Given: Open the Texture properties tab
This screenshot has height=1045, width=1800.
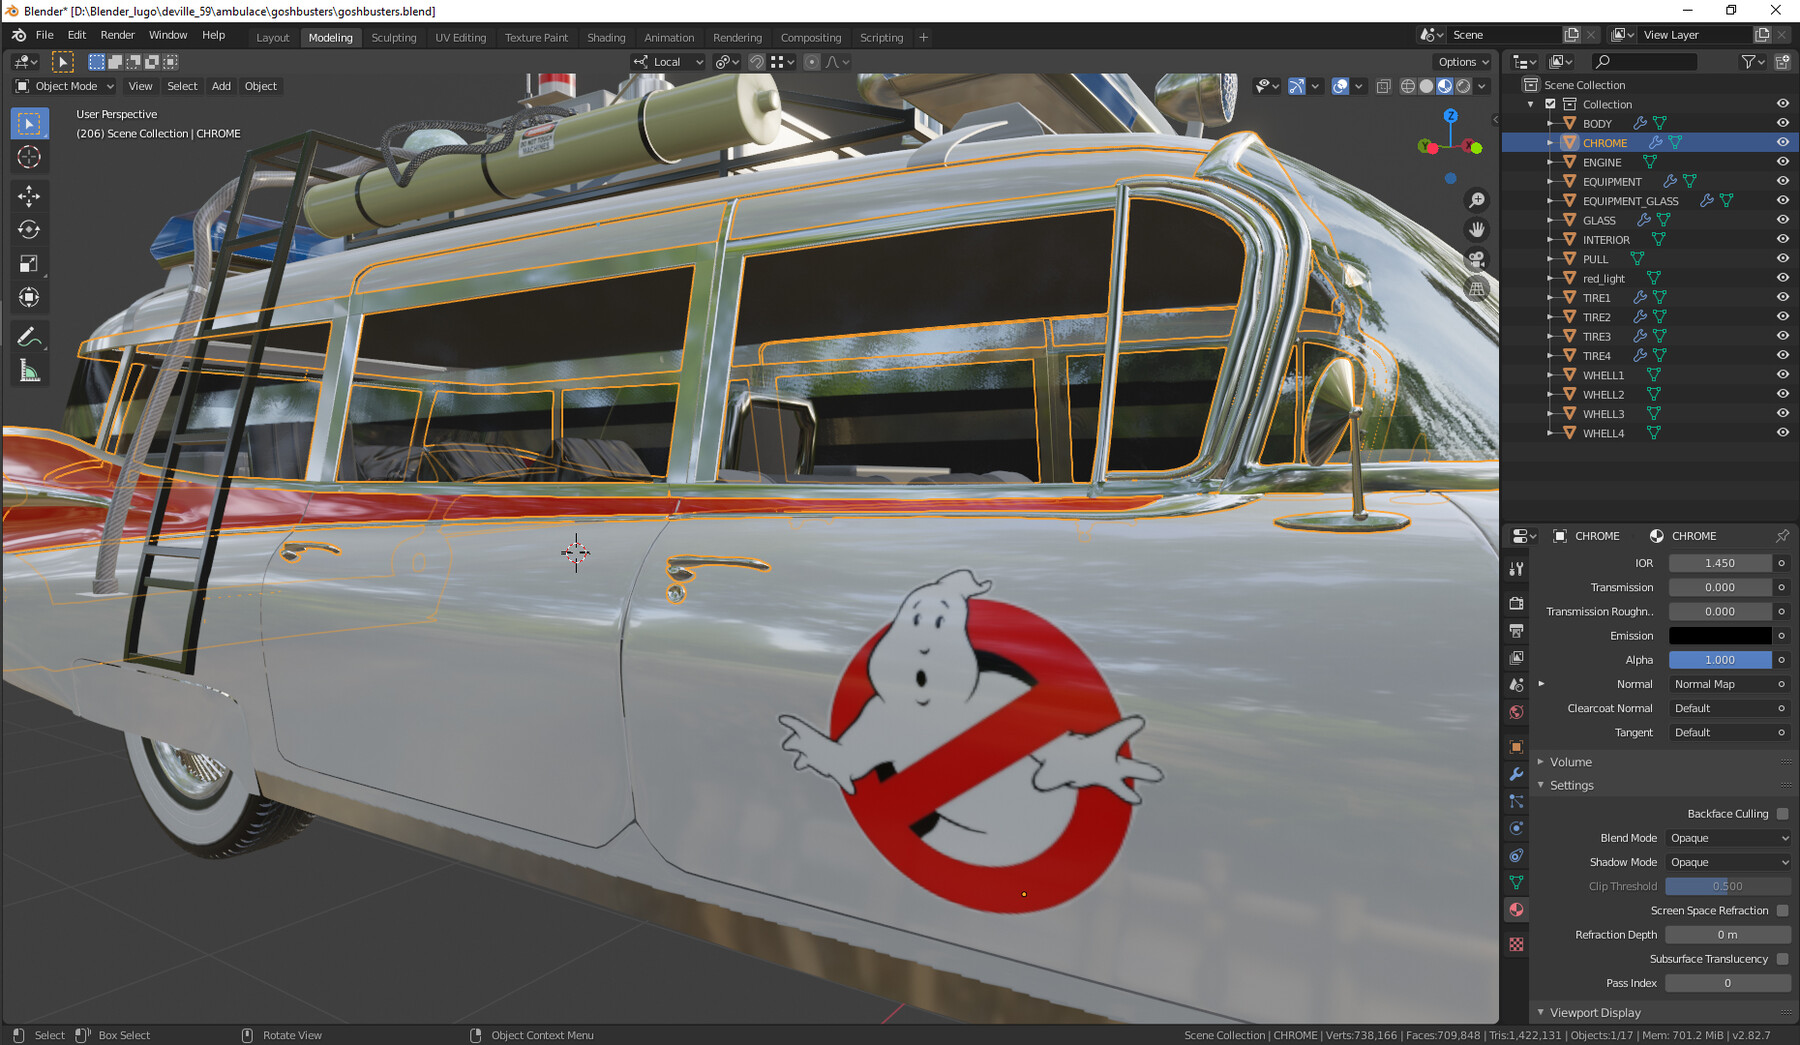Looking at the screenshot, I should pyautogui.click(x=1516, y=945).
